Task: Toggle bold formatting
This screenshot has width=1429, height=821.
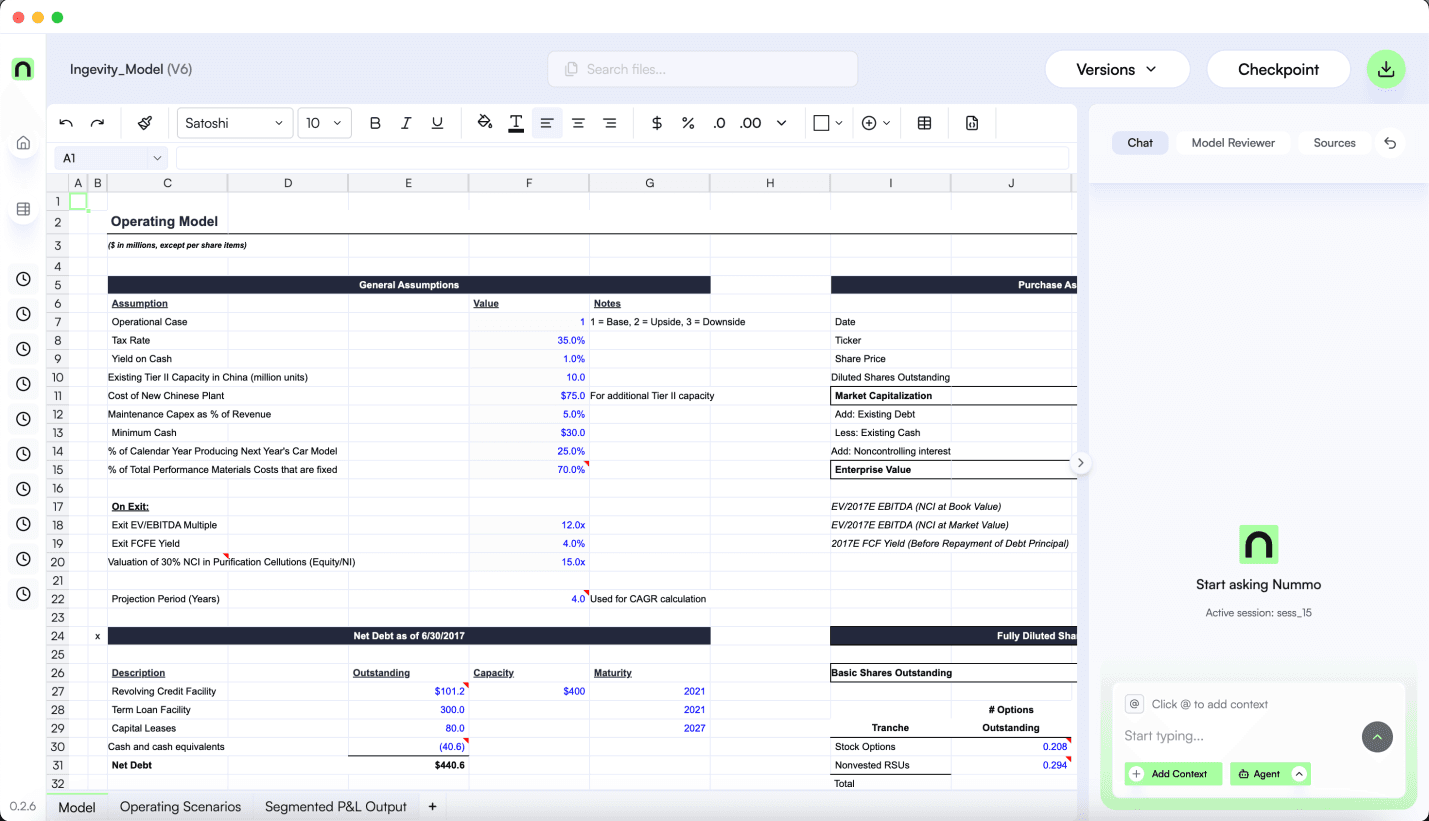Action: pos(375,122)
